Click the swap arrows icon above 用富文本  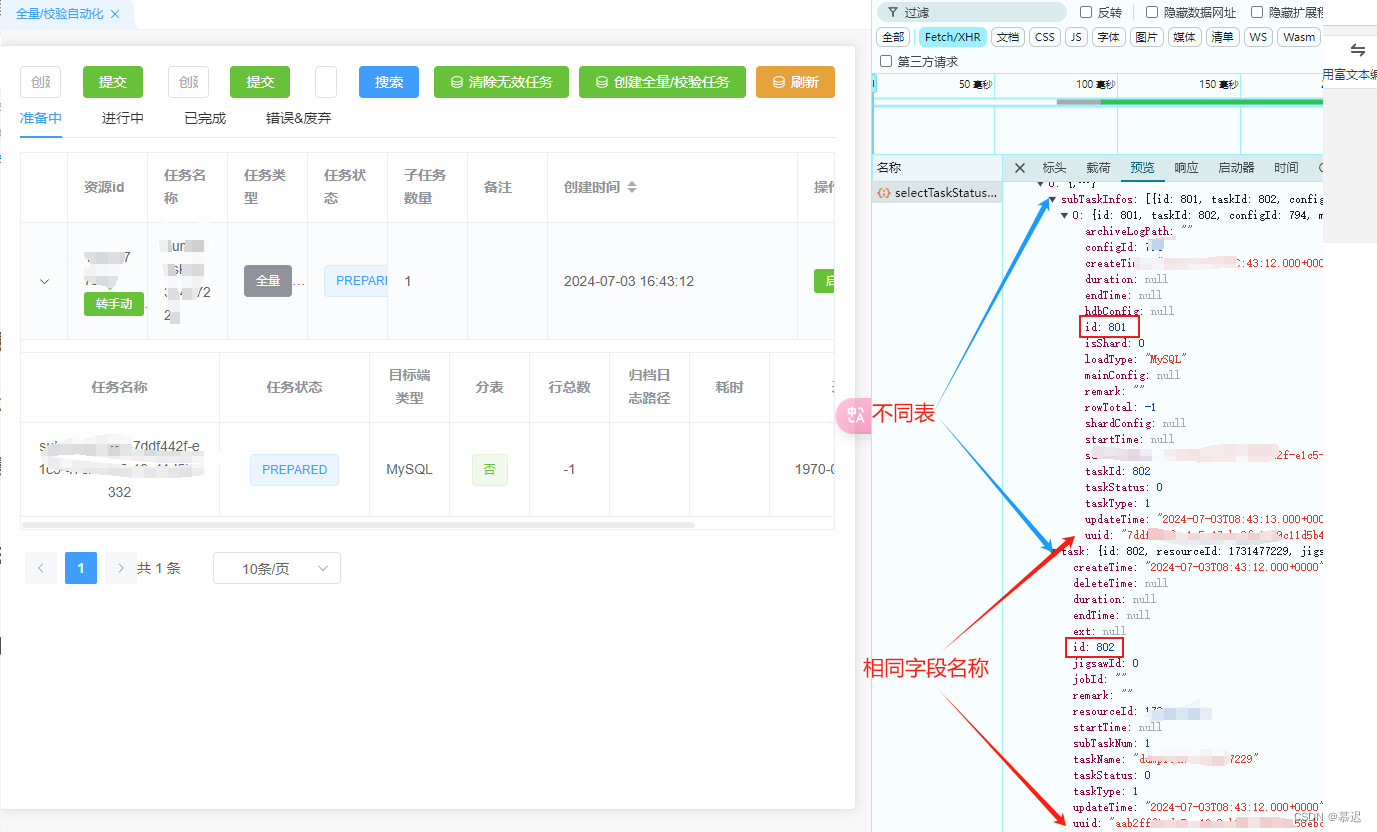click(x=1357, y=50)
